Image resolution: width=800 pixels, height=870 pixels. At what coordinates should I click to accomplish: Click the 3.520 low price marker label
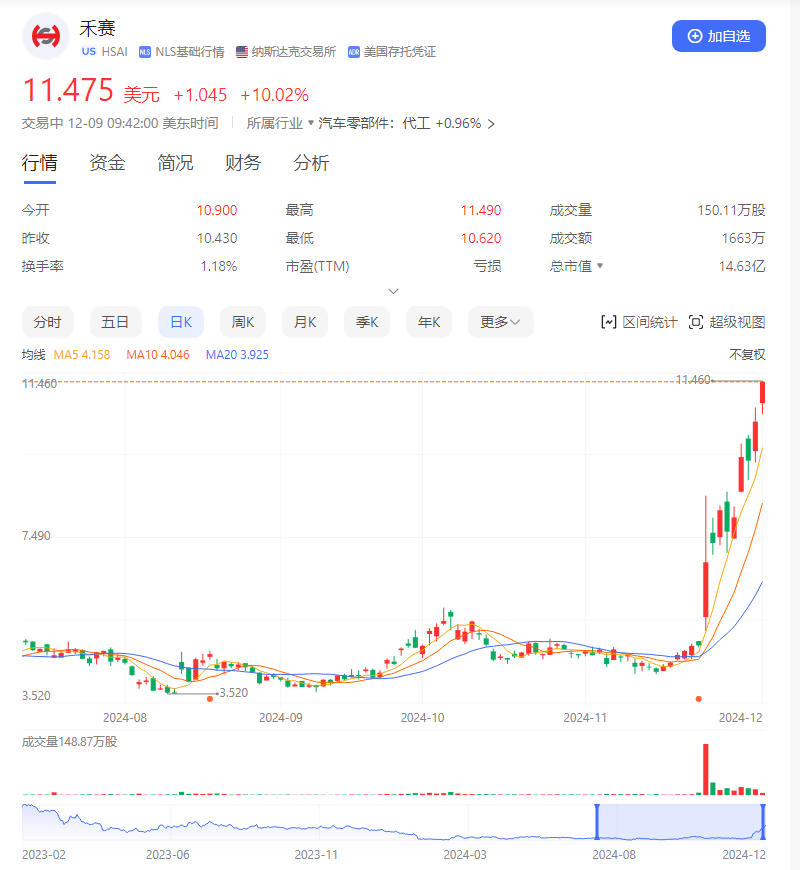[234, 693]
